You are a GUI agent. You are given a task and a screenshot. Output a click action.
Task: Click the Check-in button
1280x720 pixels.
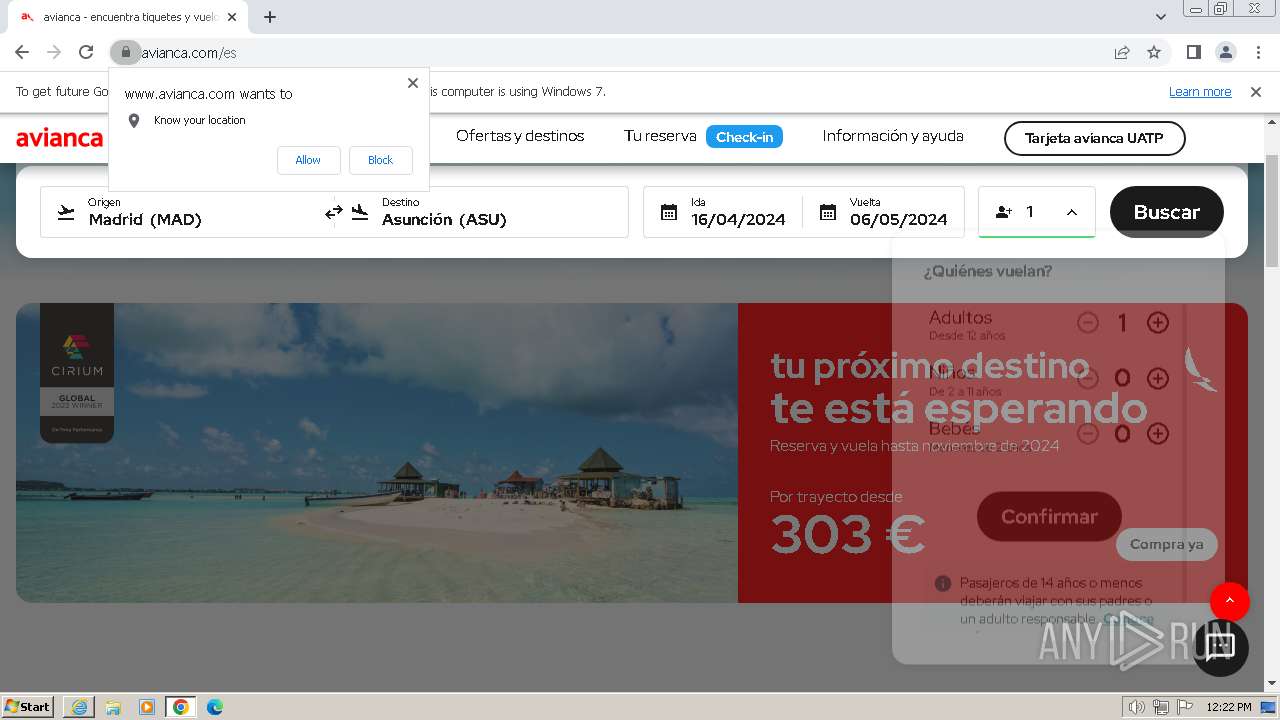pos(744,137)
